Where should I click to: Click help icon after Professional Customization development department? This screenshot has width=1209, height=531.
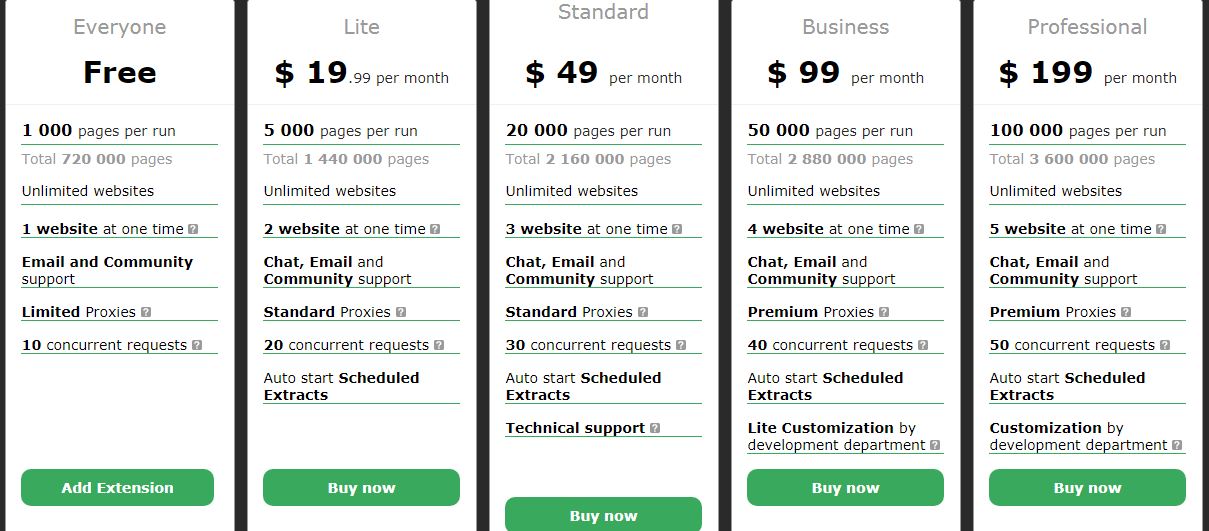1177,445
